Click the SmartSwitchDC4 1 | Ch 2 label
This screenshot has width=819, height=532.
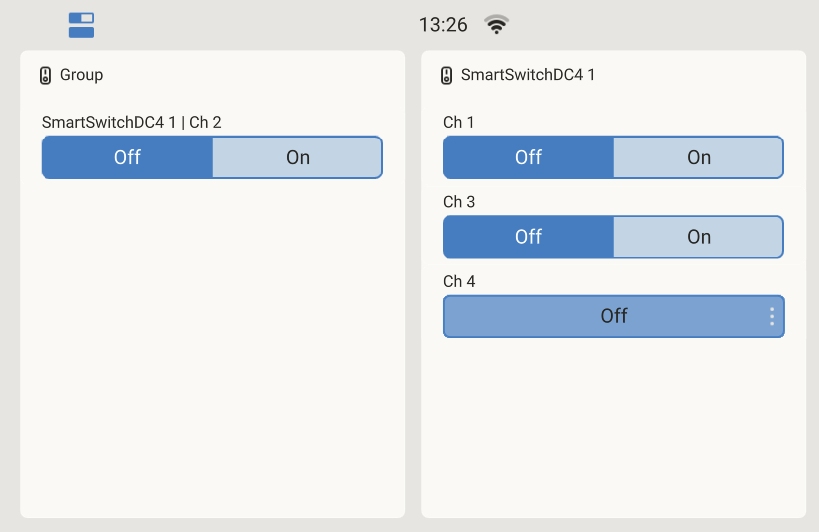pos(131,123)
